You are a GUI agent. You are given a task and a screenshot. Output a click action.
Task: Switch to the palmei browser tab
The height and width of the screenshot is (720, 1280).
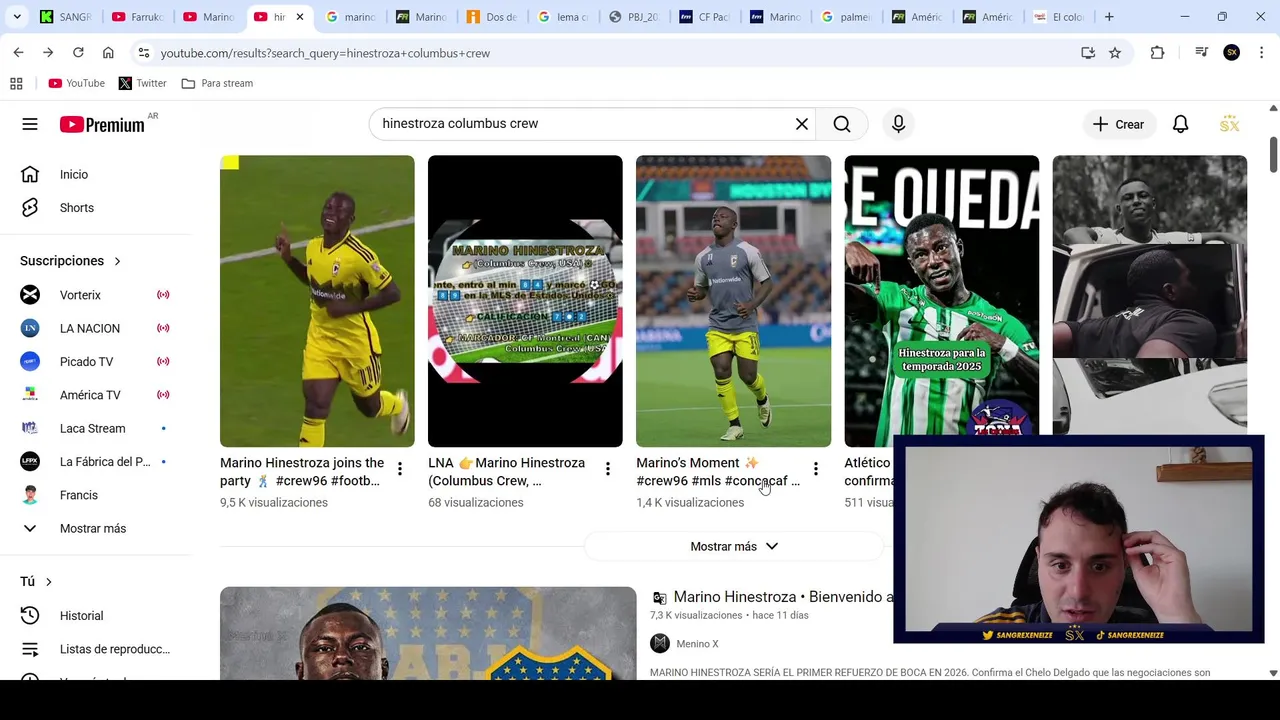point(848,17)
